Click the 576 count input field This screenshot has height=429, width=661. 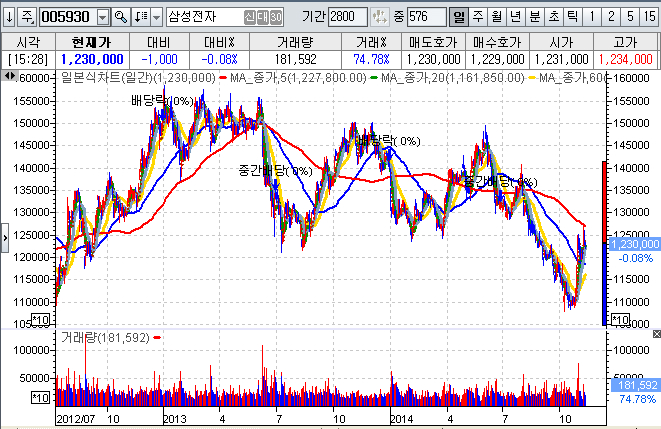(x=425, y=17)
